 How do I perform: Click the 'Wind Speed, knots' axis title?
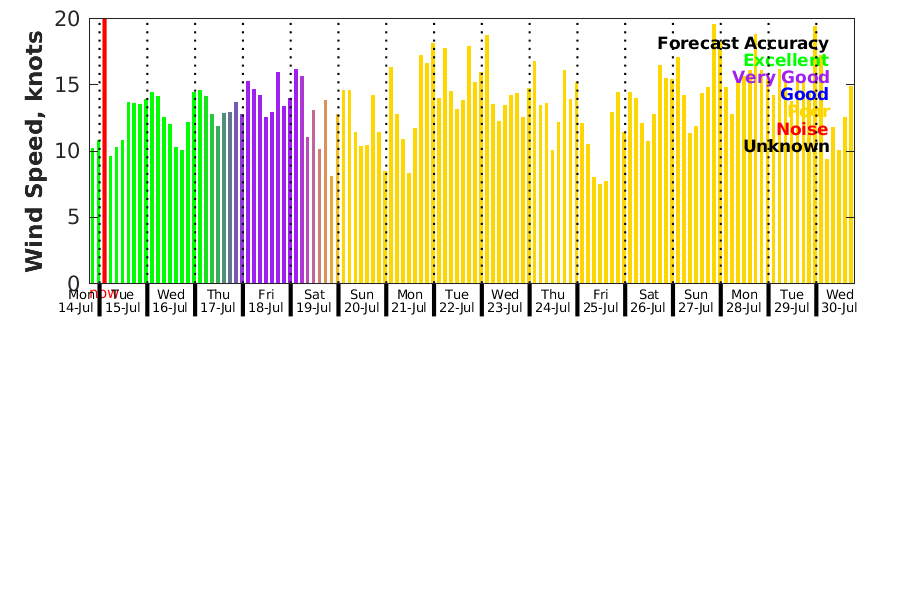coord(35,151)
